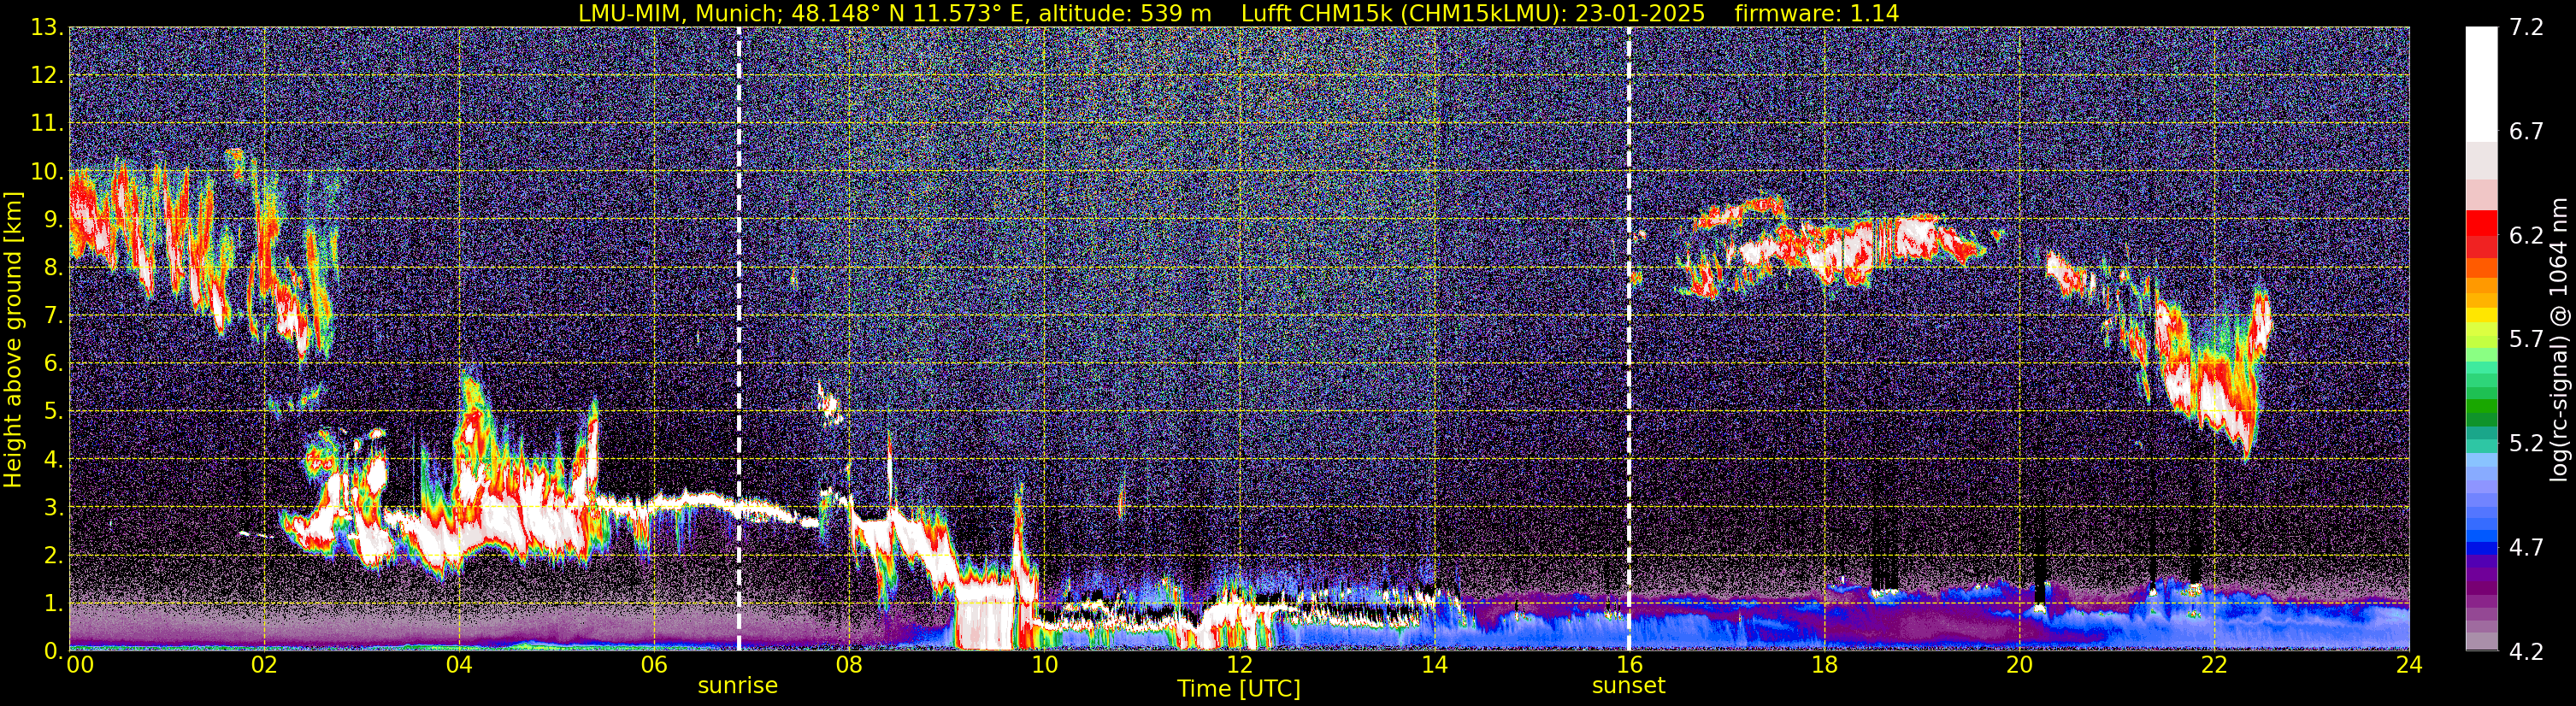Click the 'Time [UTC]' axis title
Viewport: 2576px width, 706px height.
point(1238,689)
